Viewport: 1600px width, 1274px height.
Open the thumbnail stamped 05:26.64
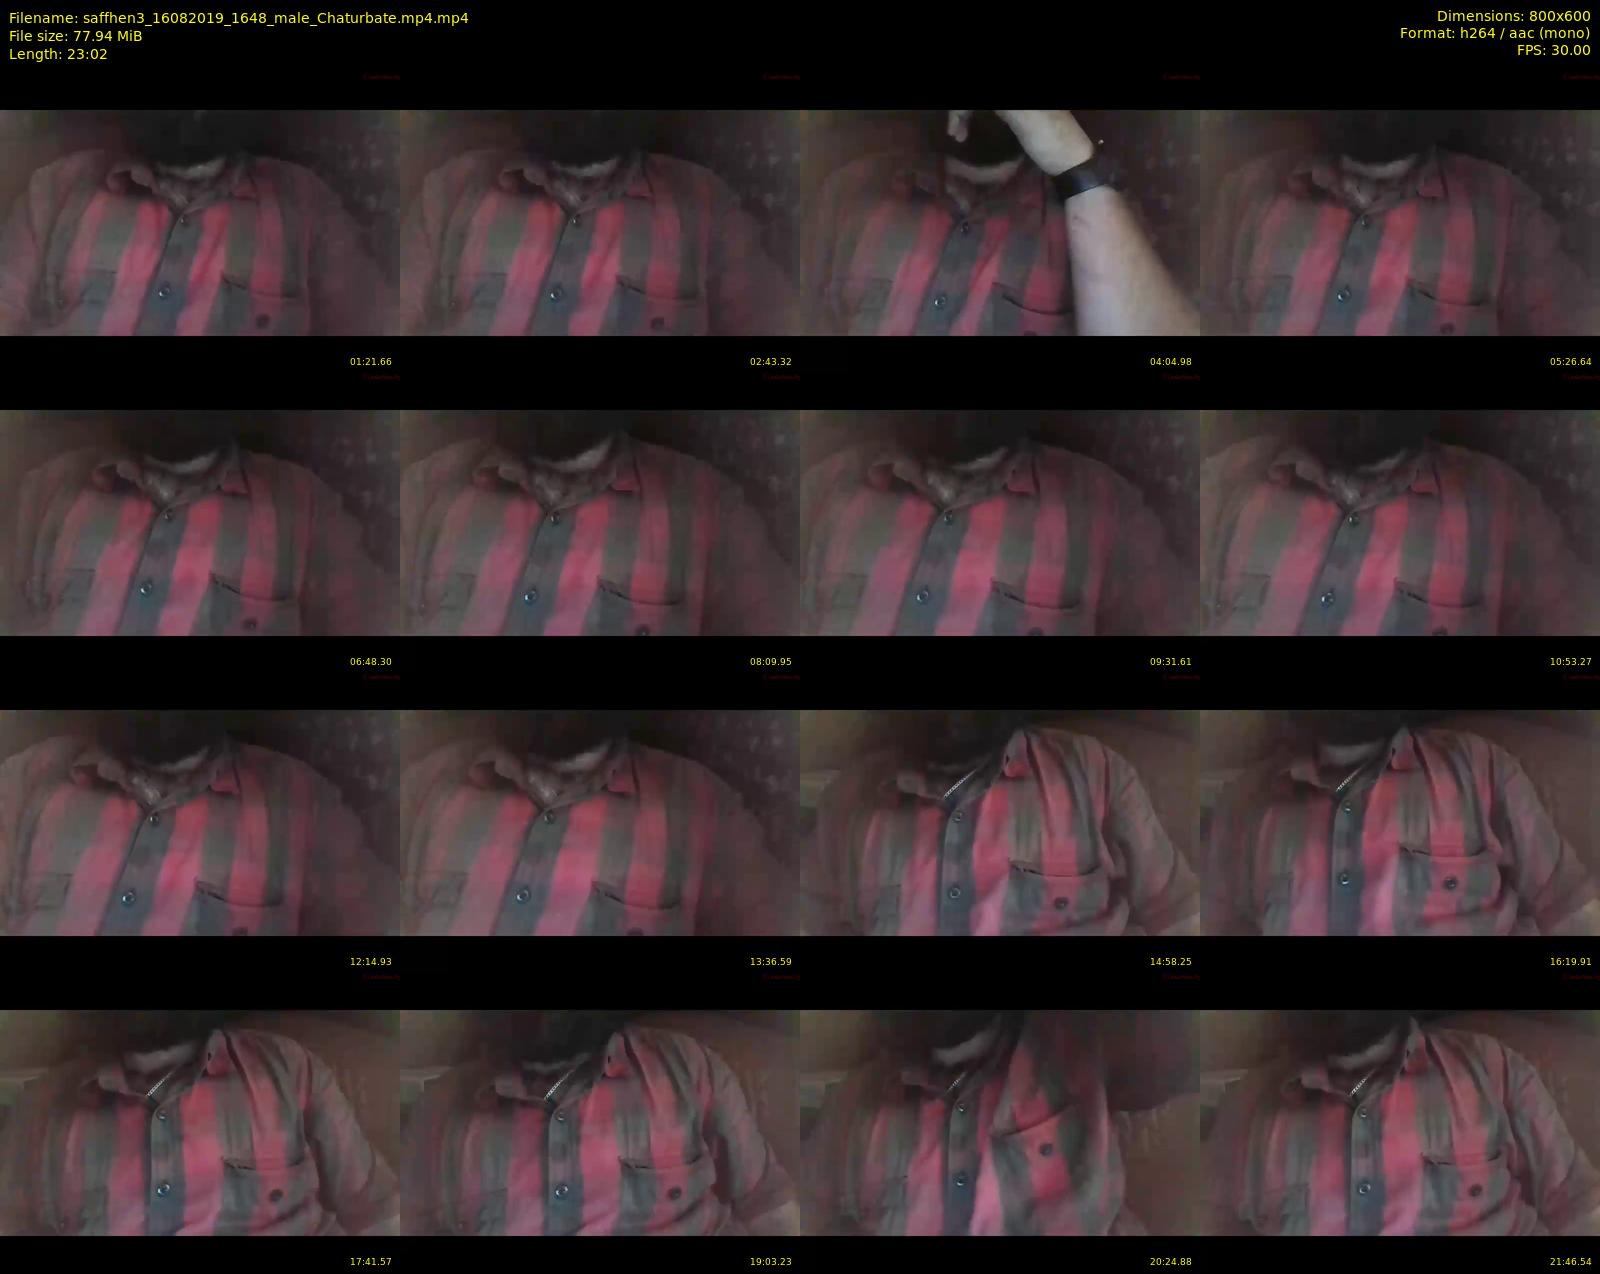(1400, 222)
